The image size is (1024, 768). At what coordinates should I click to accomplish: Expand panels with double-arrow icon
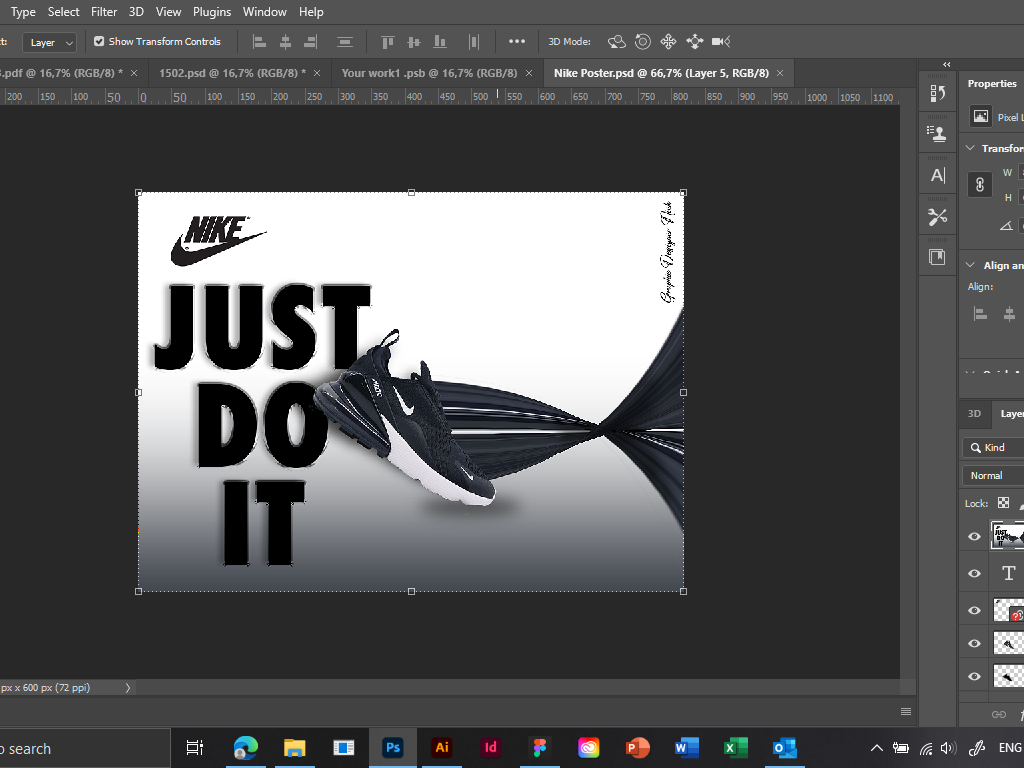pyautogui.click(x=946, y=64)
